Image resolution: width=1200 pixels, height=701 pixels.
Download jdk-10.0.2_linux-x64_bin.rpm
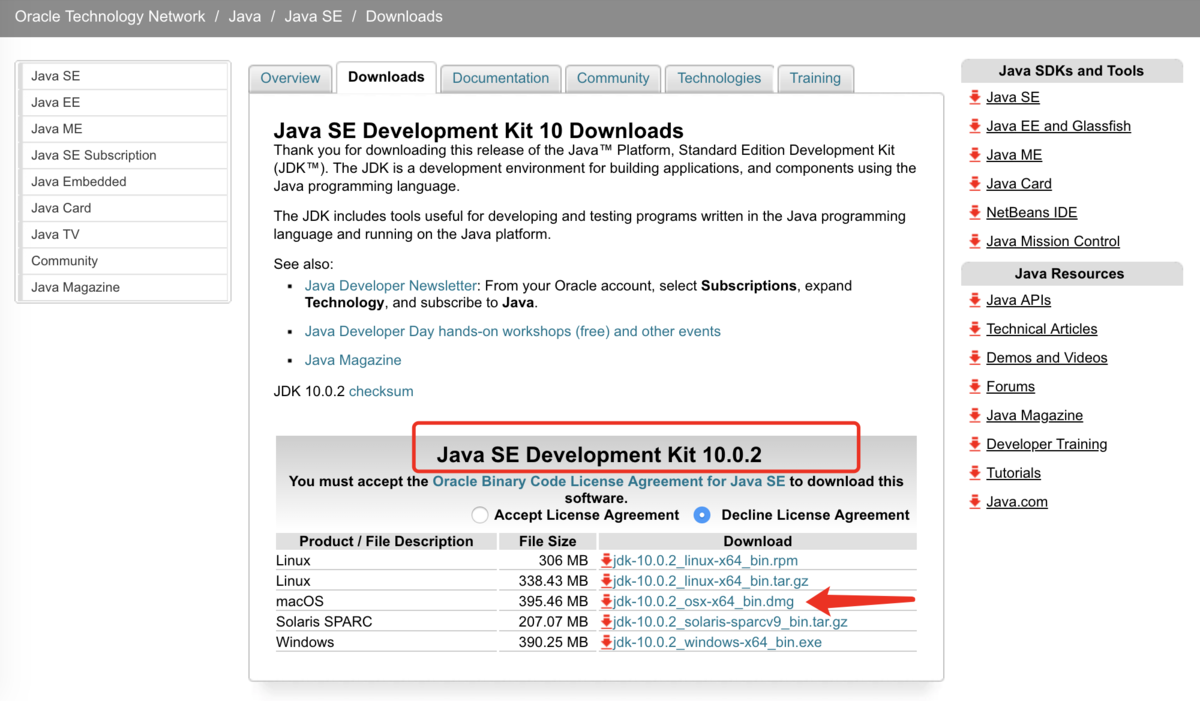pyautogui.click(x=705, y=560)
